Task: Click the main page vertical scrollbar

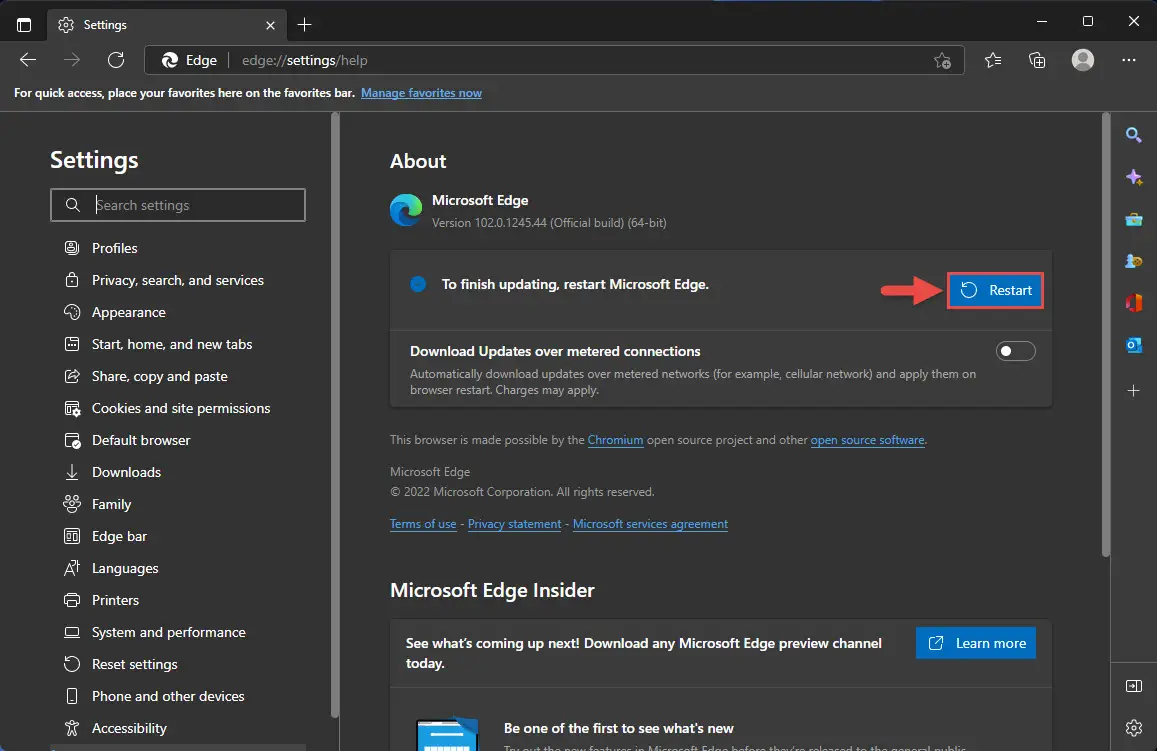Action: click(1105, 334)
